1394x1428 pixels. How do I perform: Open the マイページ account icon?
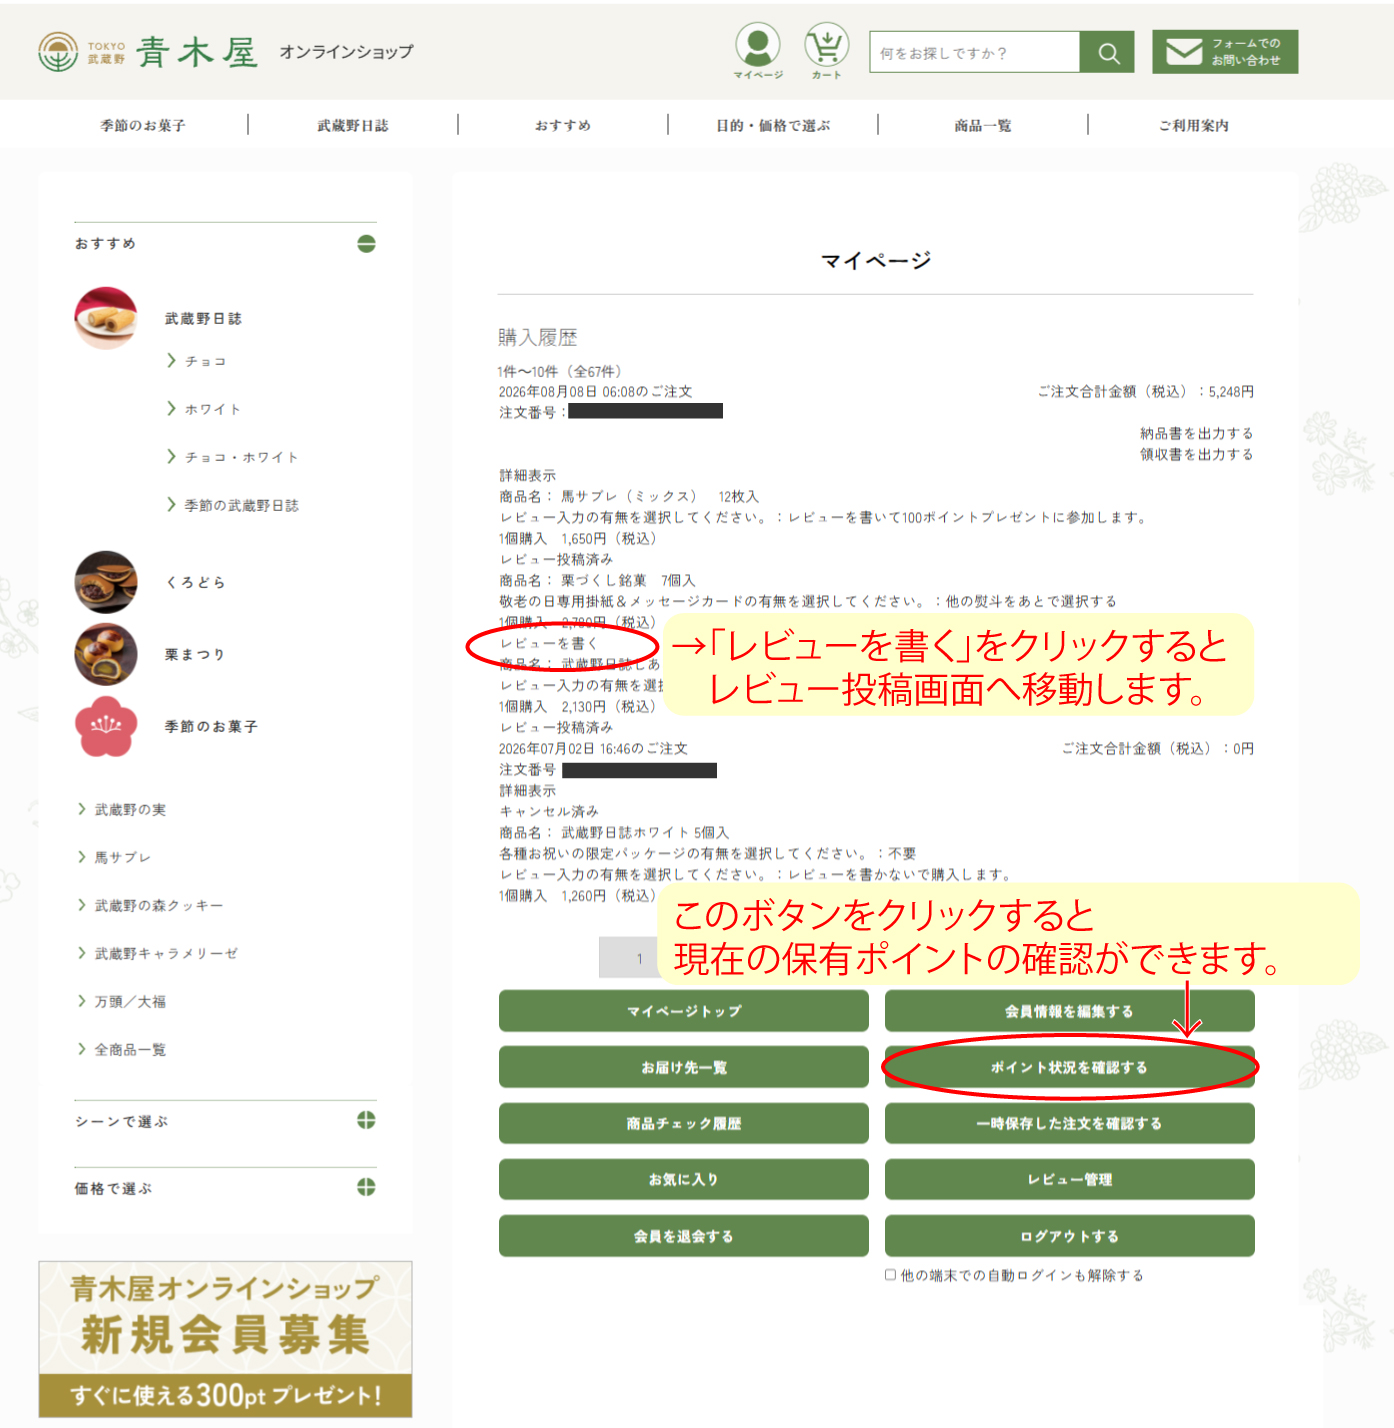pos(758,50)
